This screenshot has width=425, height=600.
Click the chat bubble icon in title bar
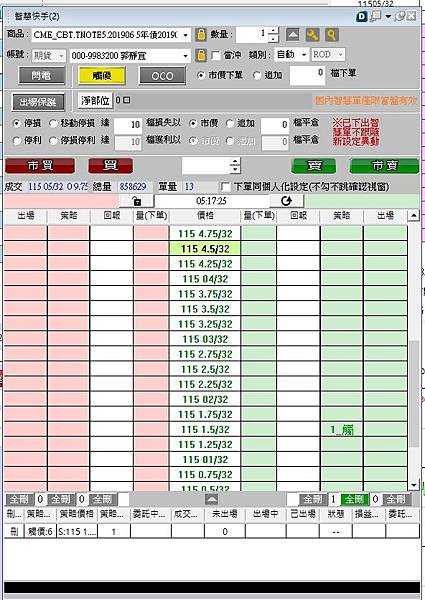click(376, 16)
